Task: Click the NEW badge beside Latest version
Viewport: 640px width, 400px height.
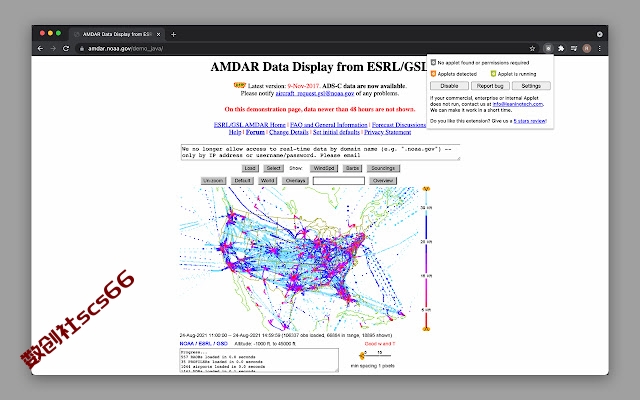Action: [x=239, y=85]
